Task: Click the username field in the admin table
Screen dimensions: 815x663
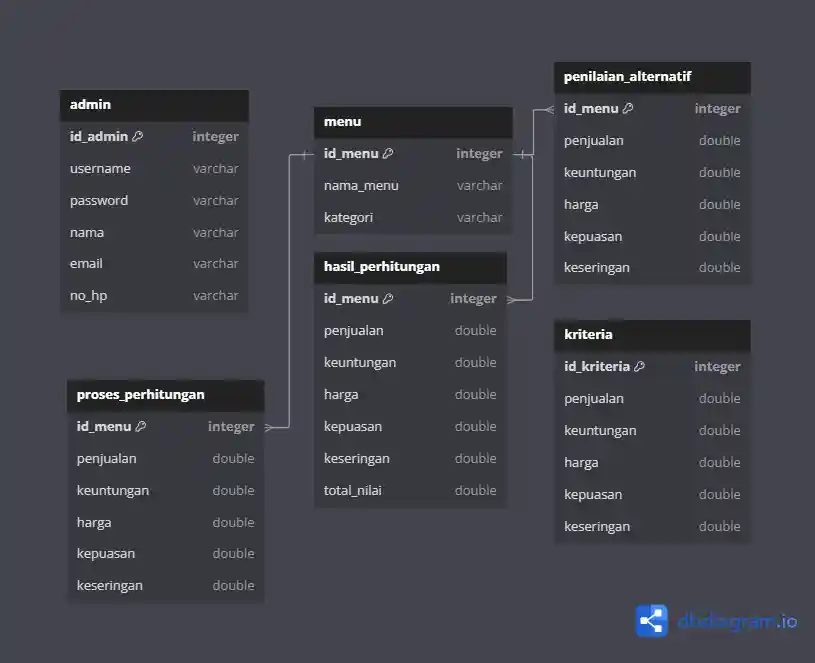Action: 154,169
